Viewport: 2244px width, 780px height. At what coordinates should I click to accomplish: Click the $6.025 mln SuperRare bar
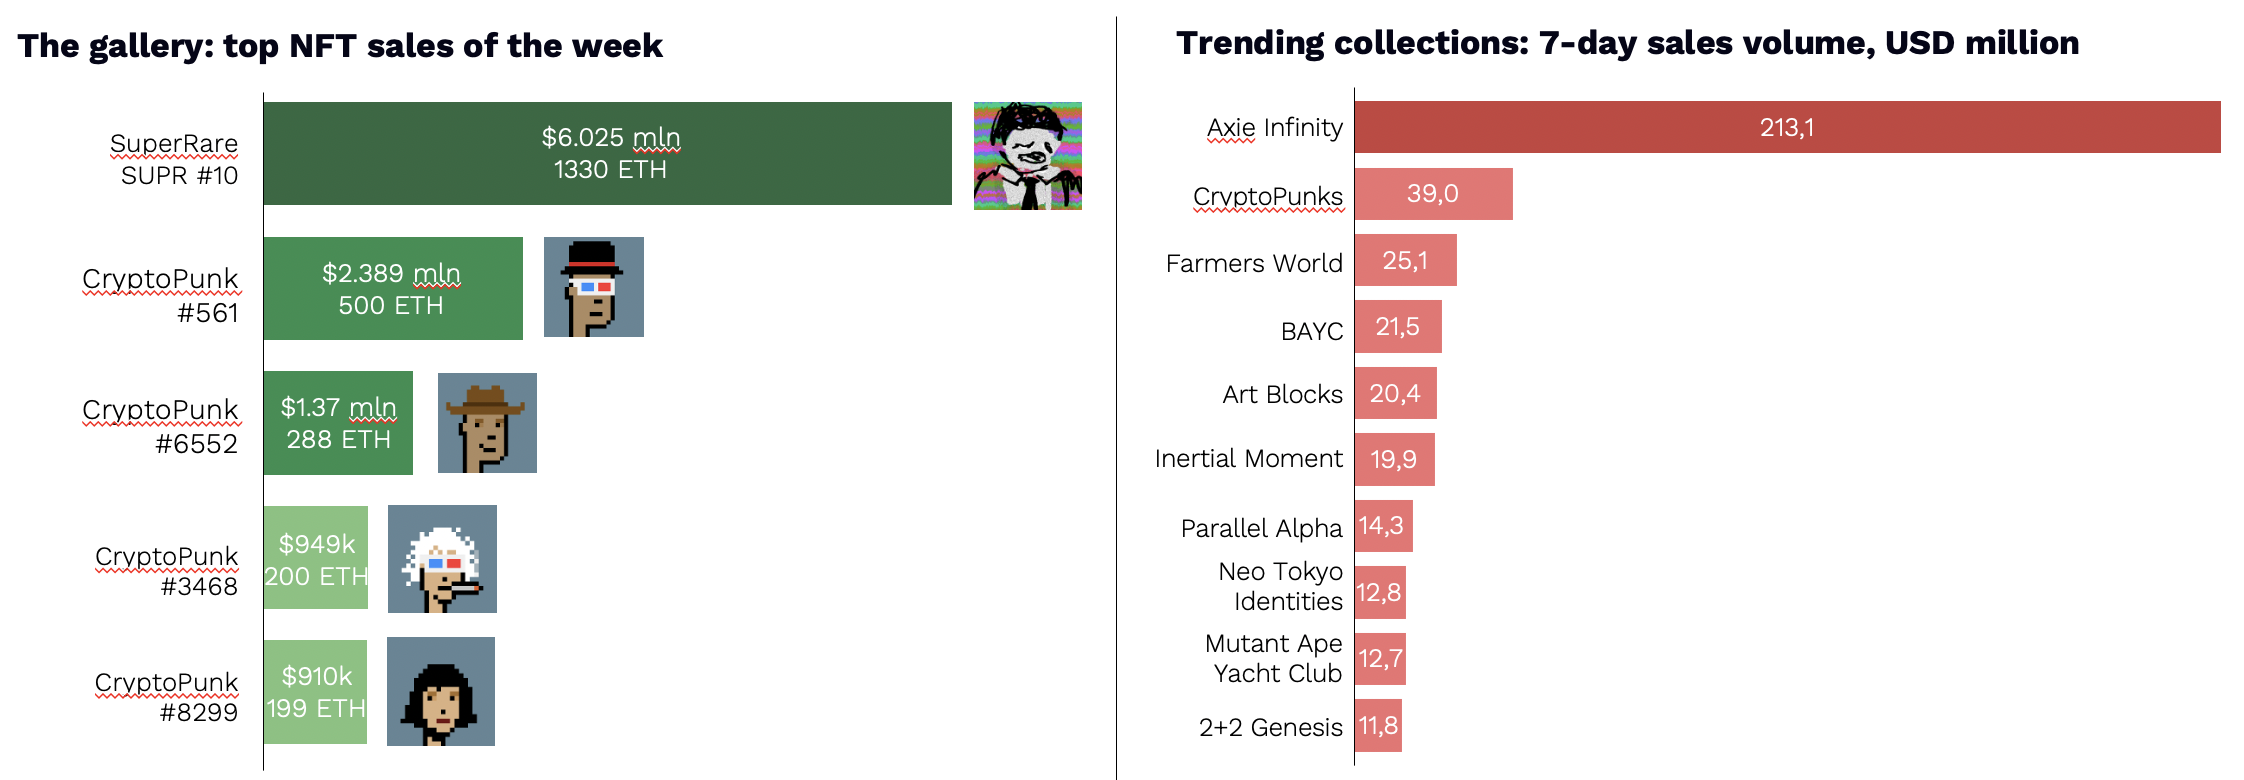(x=608, y=154)
